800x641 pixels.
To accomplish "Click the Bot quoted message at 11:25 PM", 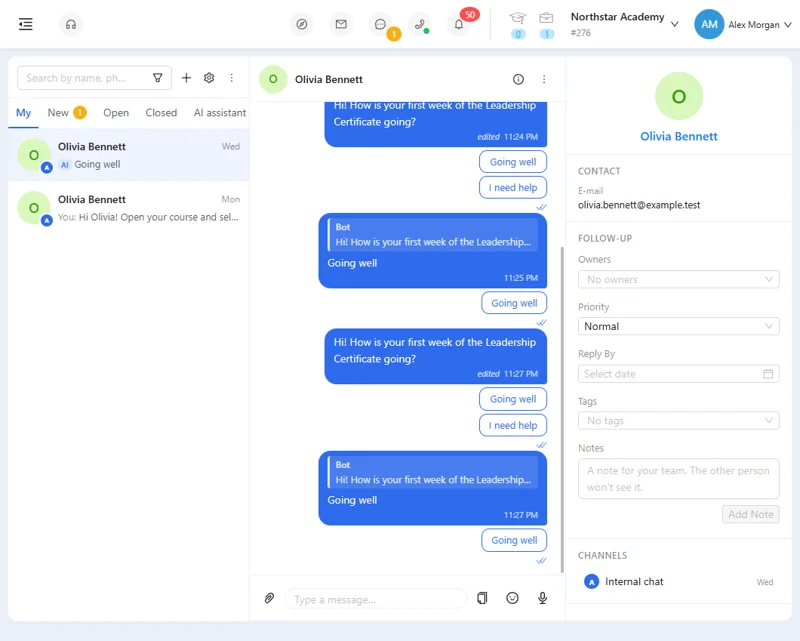I will tap(433, 235).
